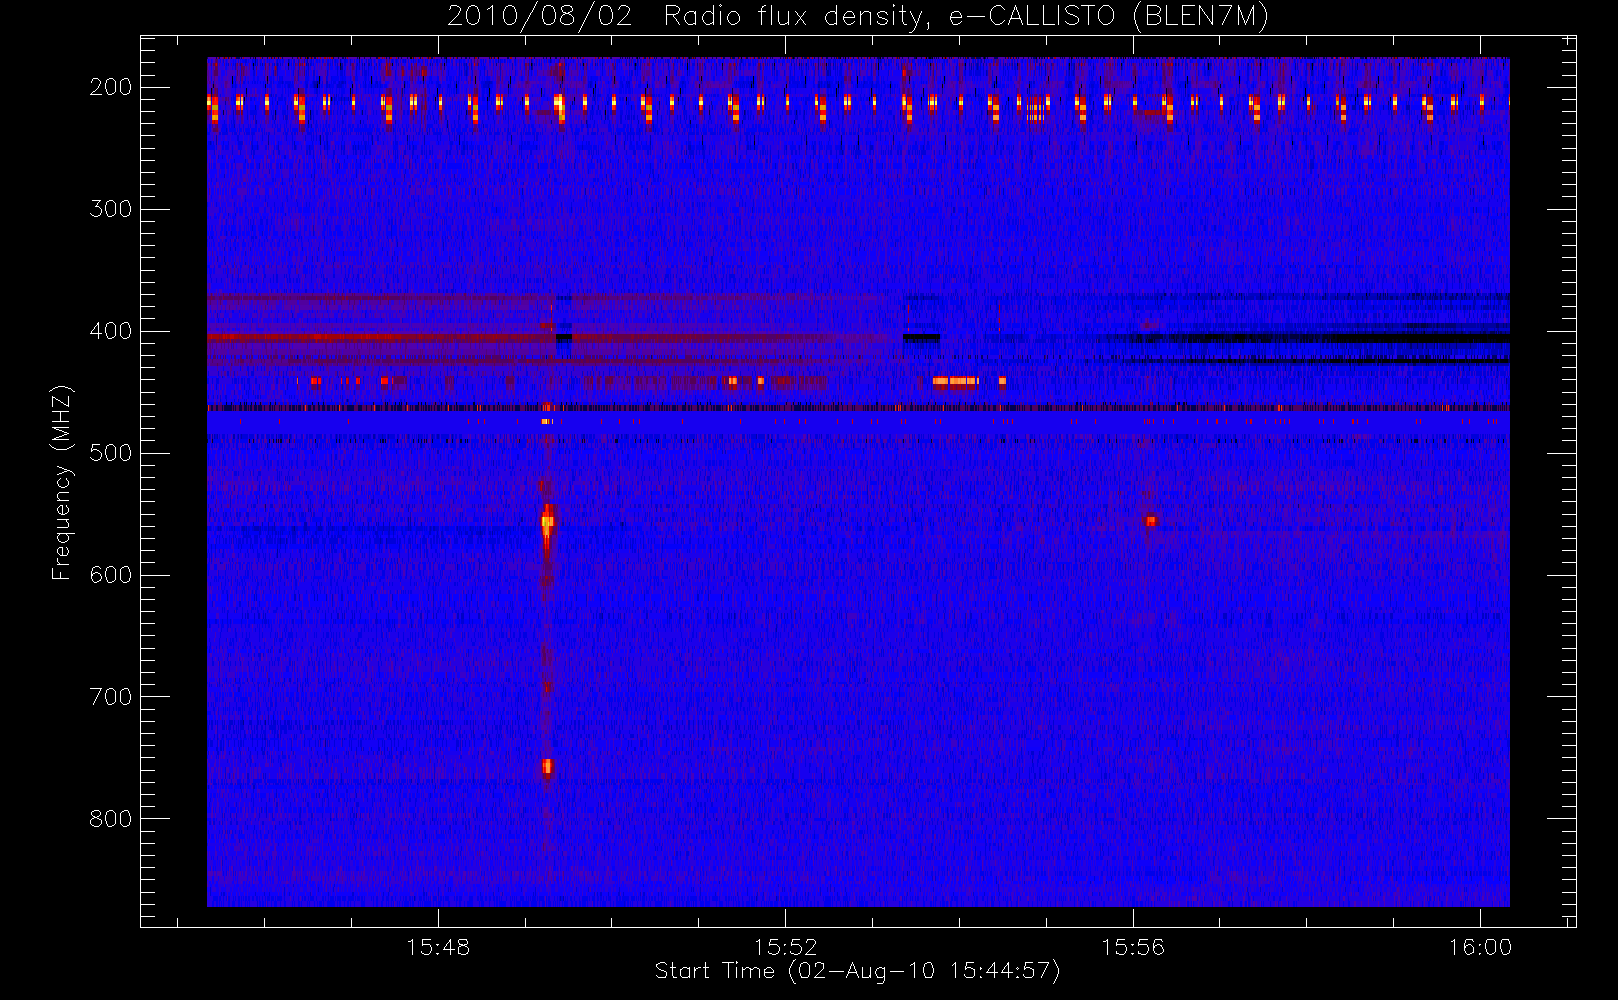Click the '700' frequency axis label

tap(110, 697)
